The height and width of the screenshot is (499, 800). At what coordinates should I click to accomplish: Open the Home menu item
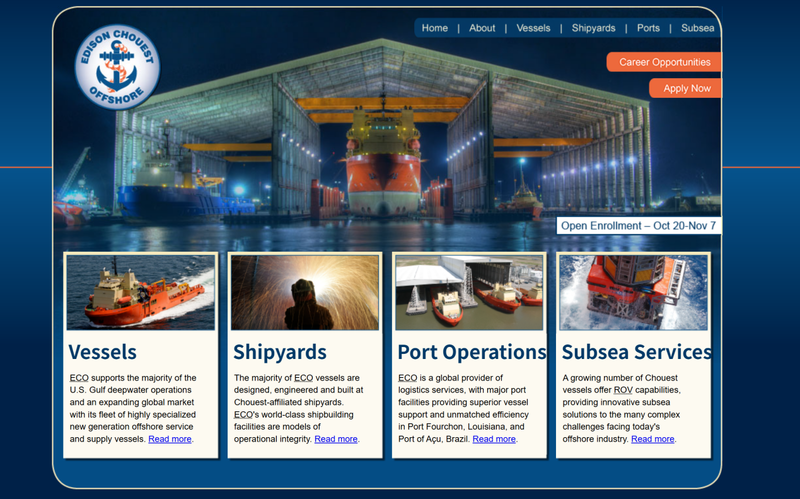[x=434, y=28]
